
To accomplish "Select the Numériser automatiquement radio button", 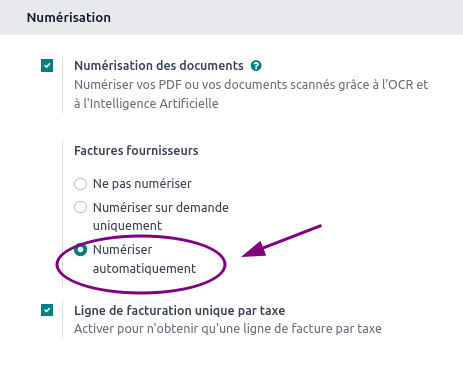I will point(80,249).
